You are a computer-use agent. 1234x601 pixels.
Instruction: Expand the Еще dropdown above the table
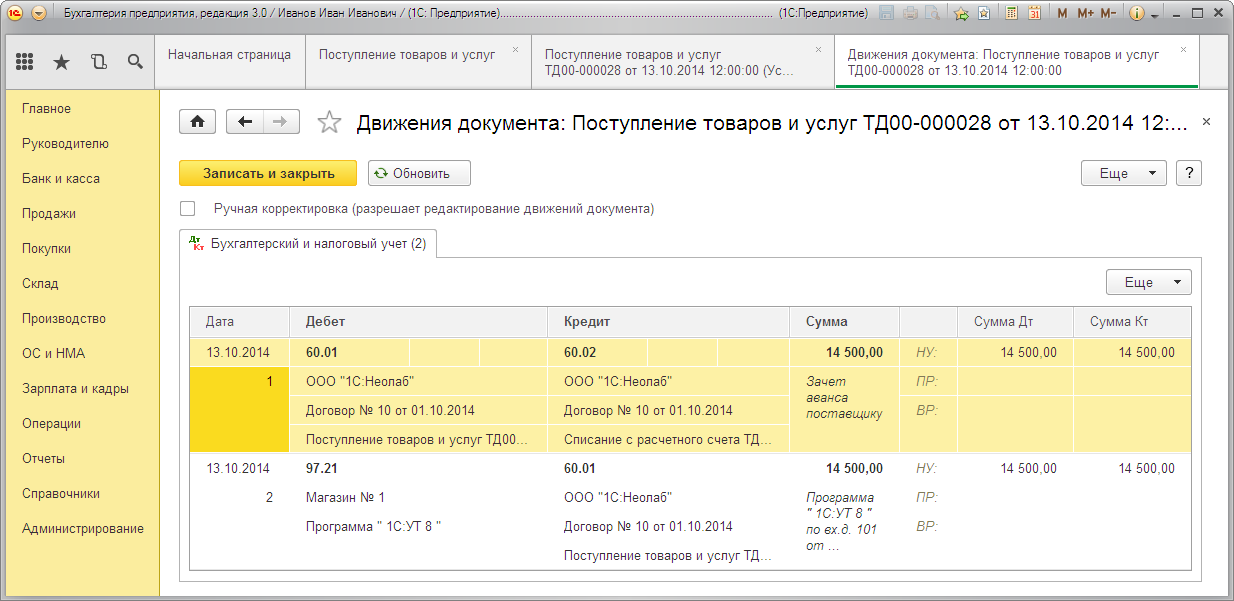(1149, 282)
